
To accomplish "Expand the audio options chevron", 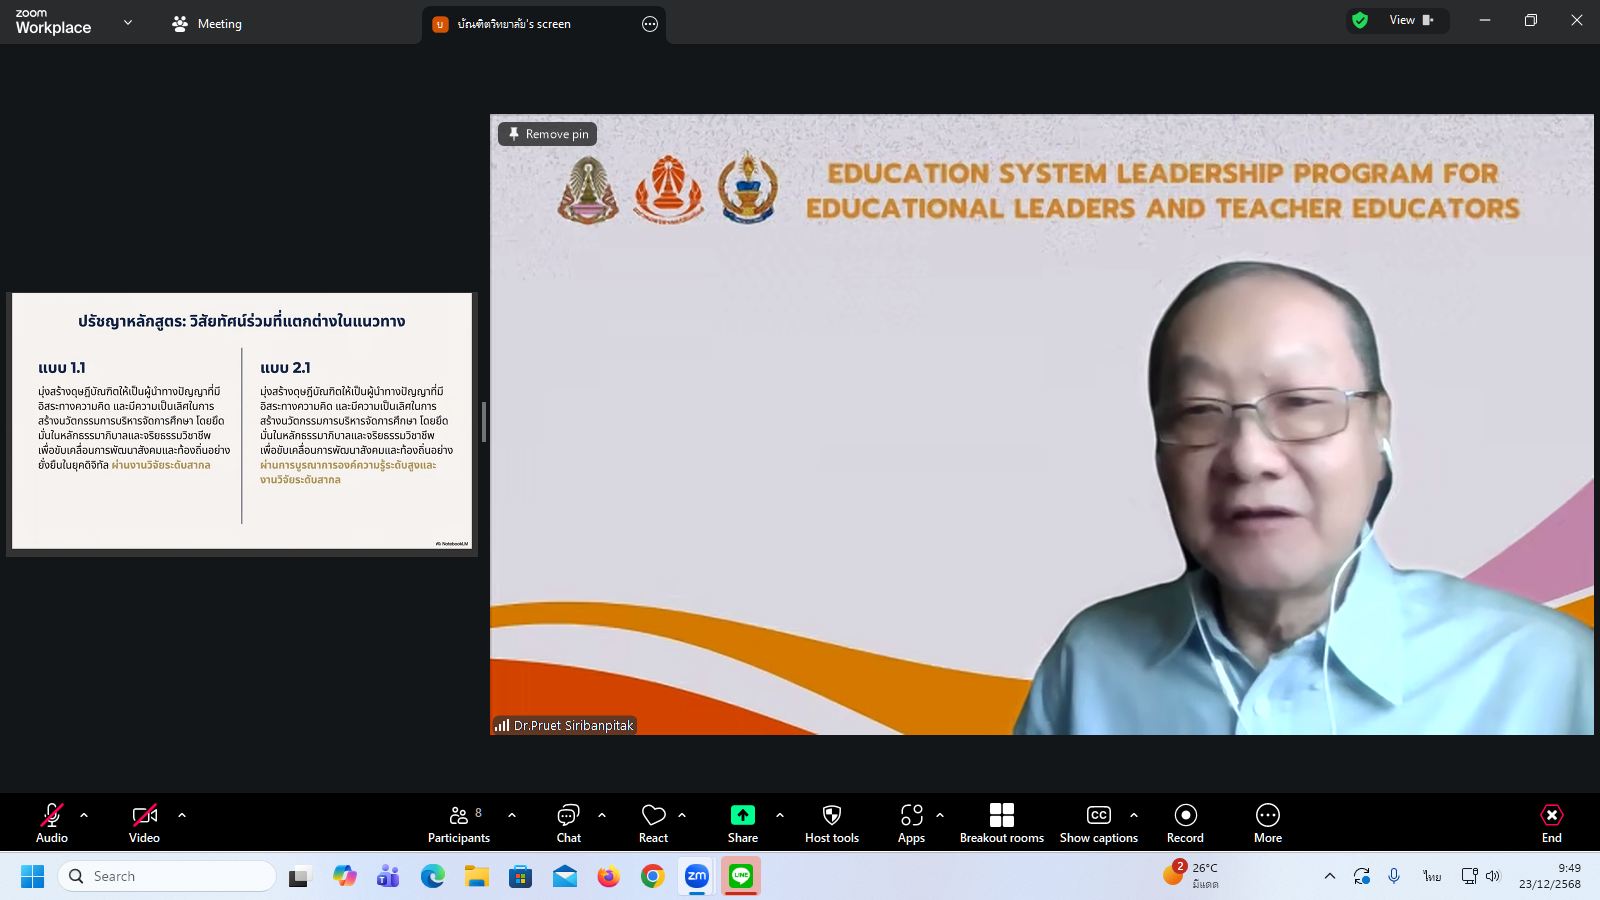I will point(84,815).
